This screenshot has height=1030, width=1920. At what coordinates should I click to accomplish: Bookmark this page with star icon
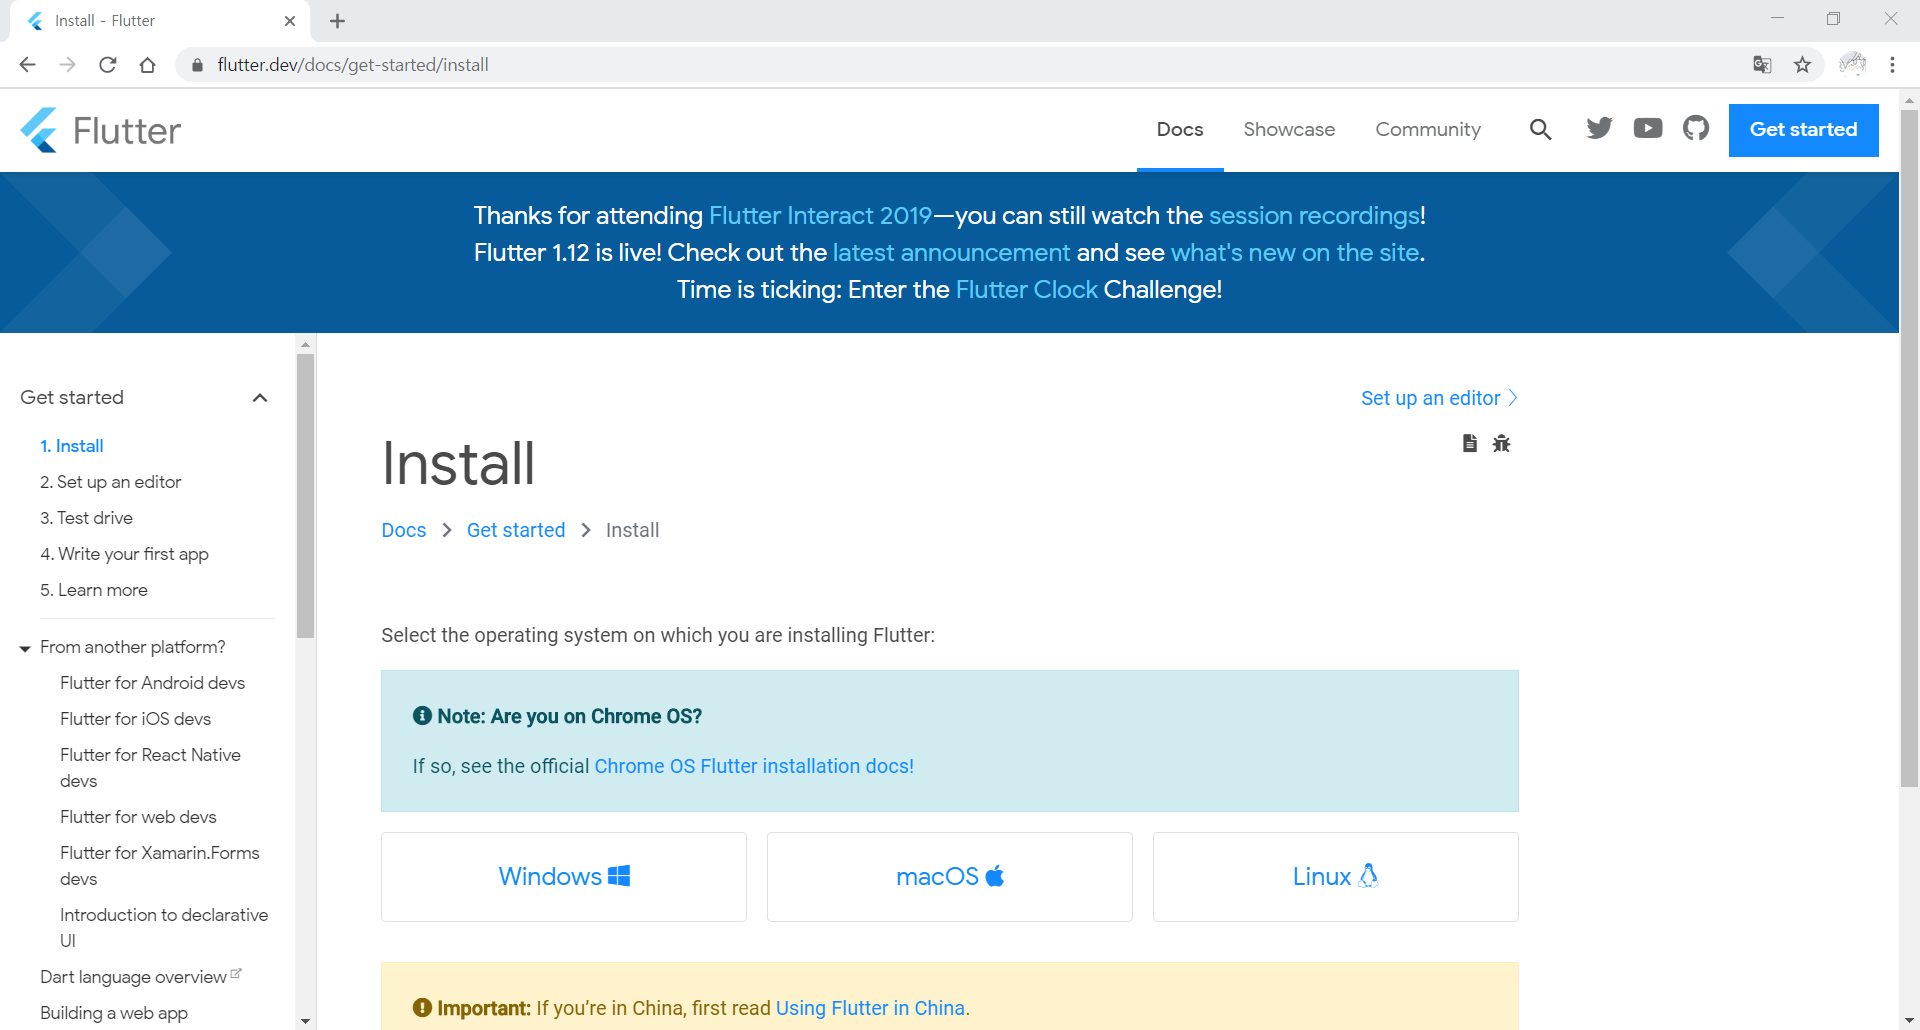click(1802, 65)
